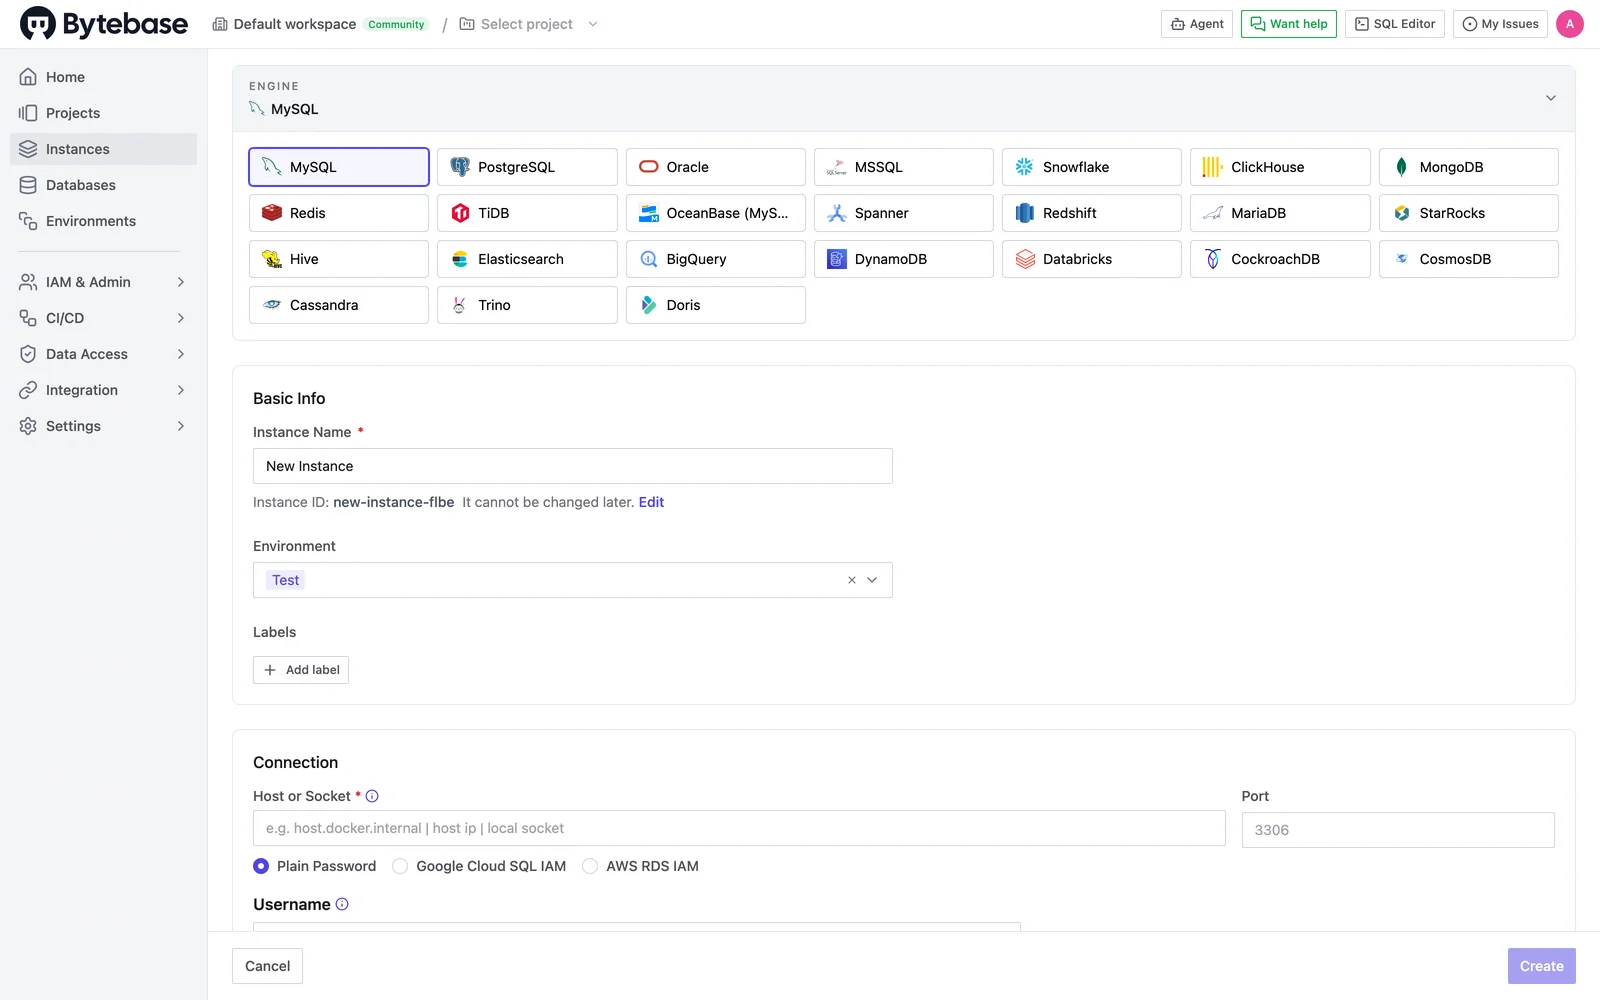Click the Edit instance ID link
Viewport: 1600px width, 1000px height.
coord(651,502)
